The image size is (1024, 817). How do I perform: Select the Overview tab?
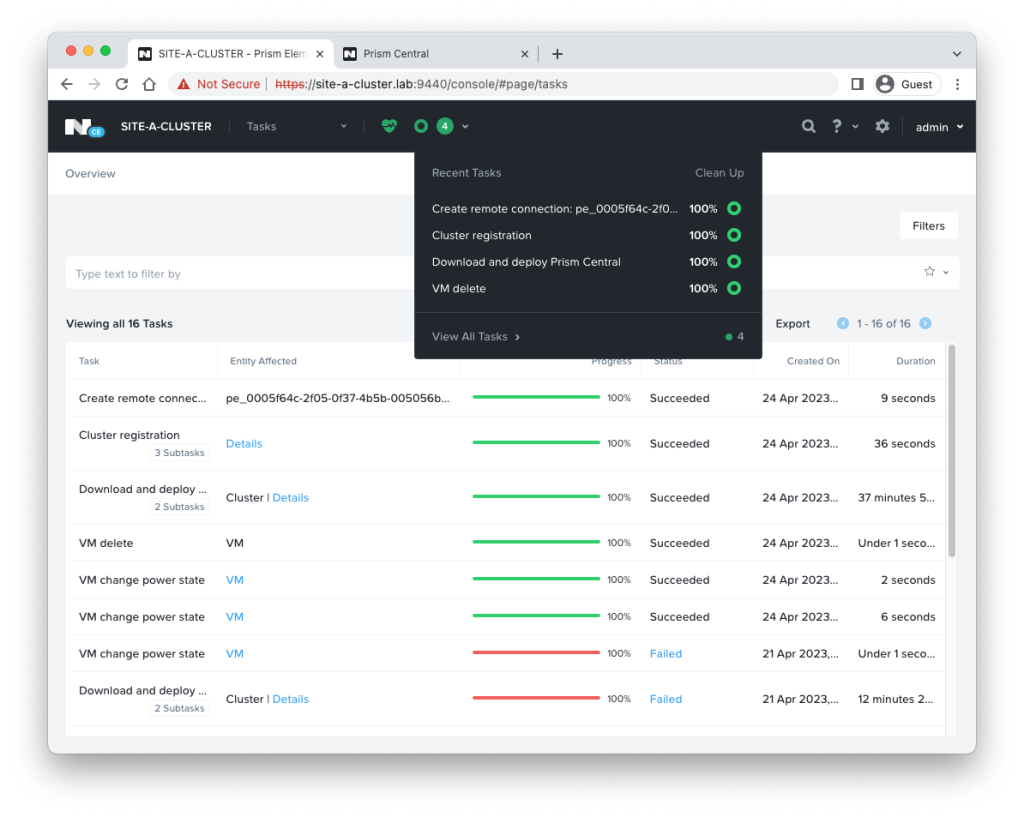[x=90, y=174]
